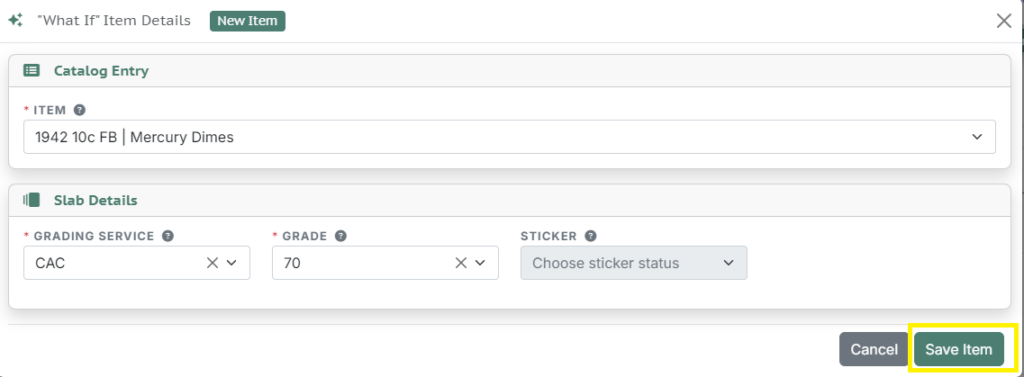Click the Cancel button

874,350
